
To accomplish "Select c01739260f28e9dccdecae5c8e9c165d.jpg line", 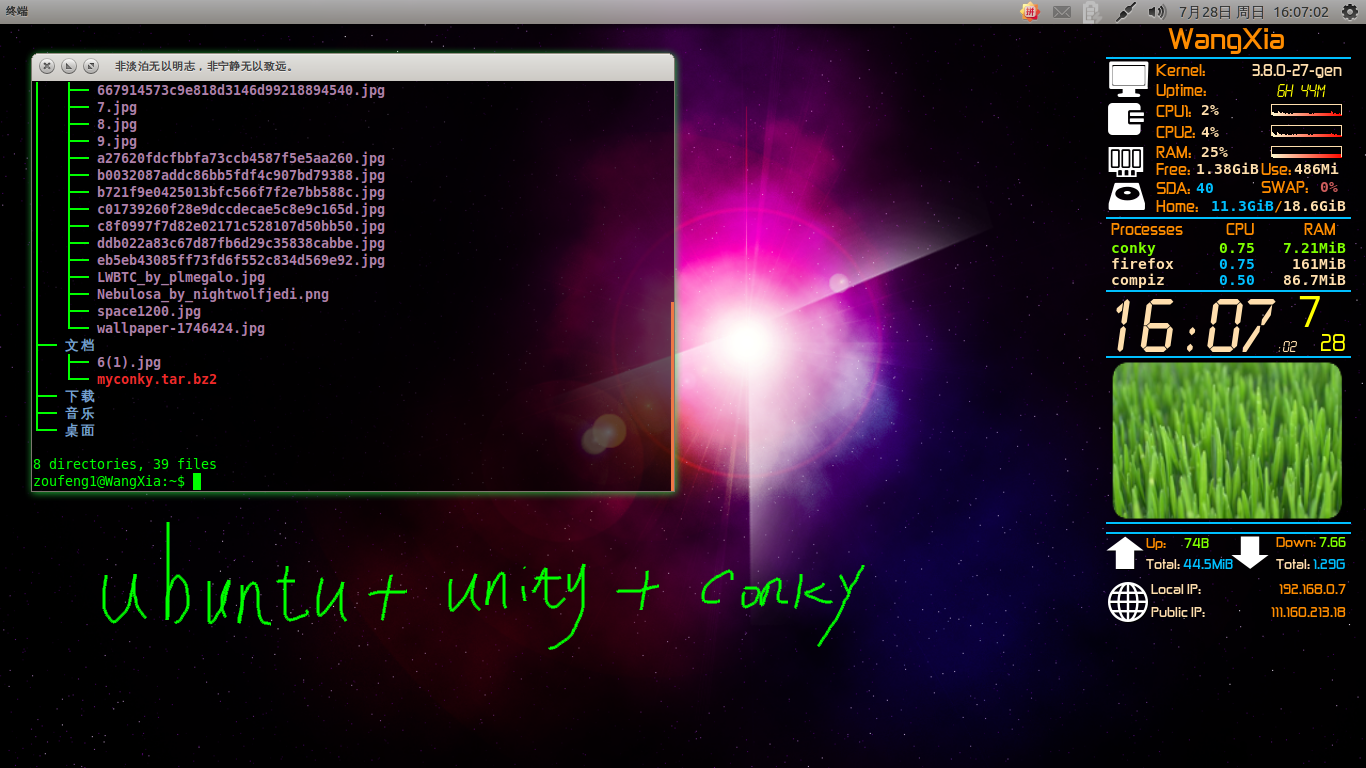I will pyautogui.click(x=241, y=209).
